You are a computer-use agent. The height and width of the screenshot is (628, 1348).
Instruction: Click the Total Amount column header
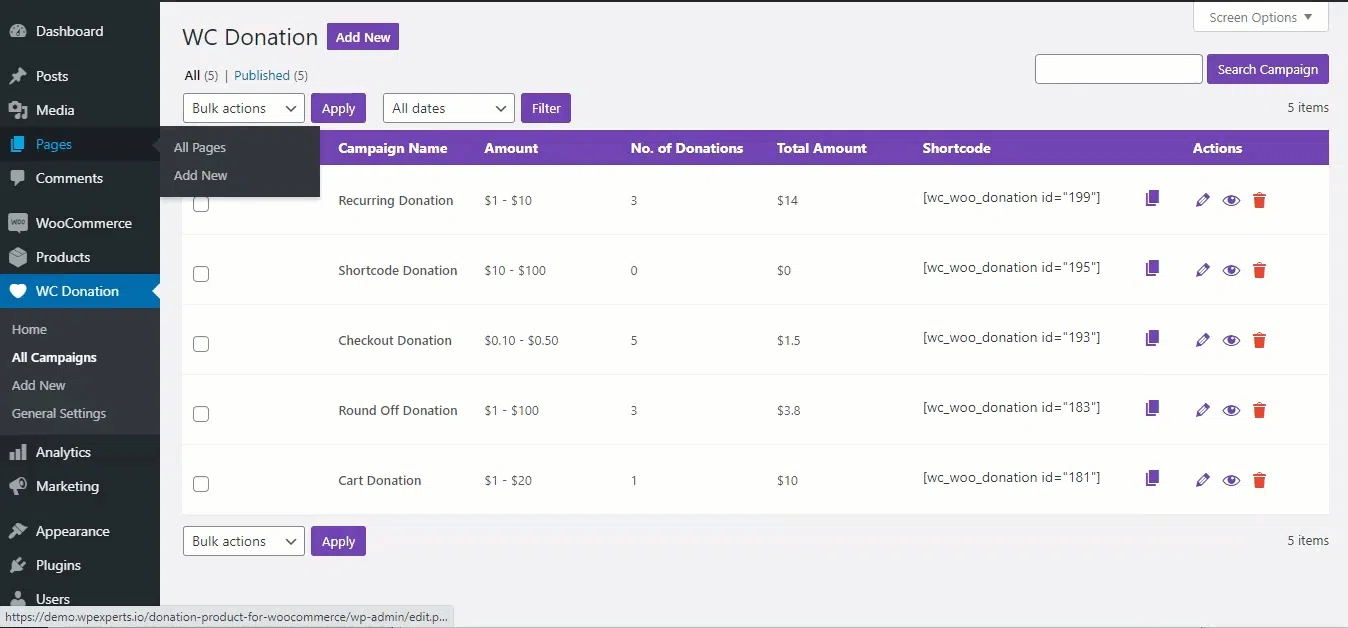click(x=822, y=148)
